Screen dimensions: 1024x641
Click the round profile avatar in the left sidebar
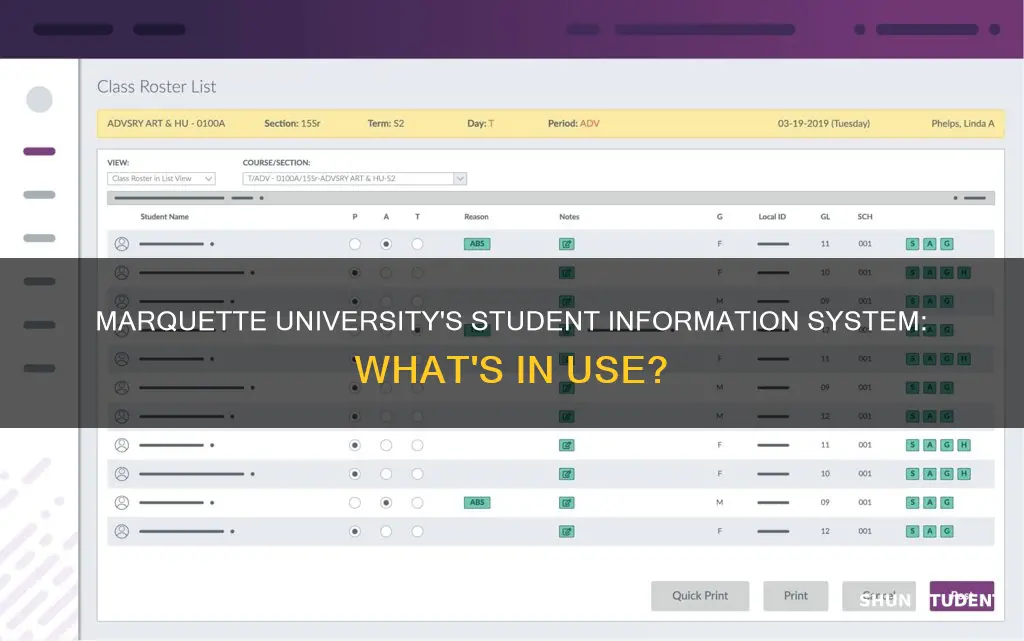click(x=39, y=100)
